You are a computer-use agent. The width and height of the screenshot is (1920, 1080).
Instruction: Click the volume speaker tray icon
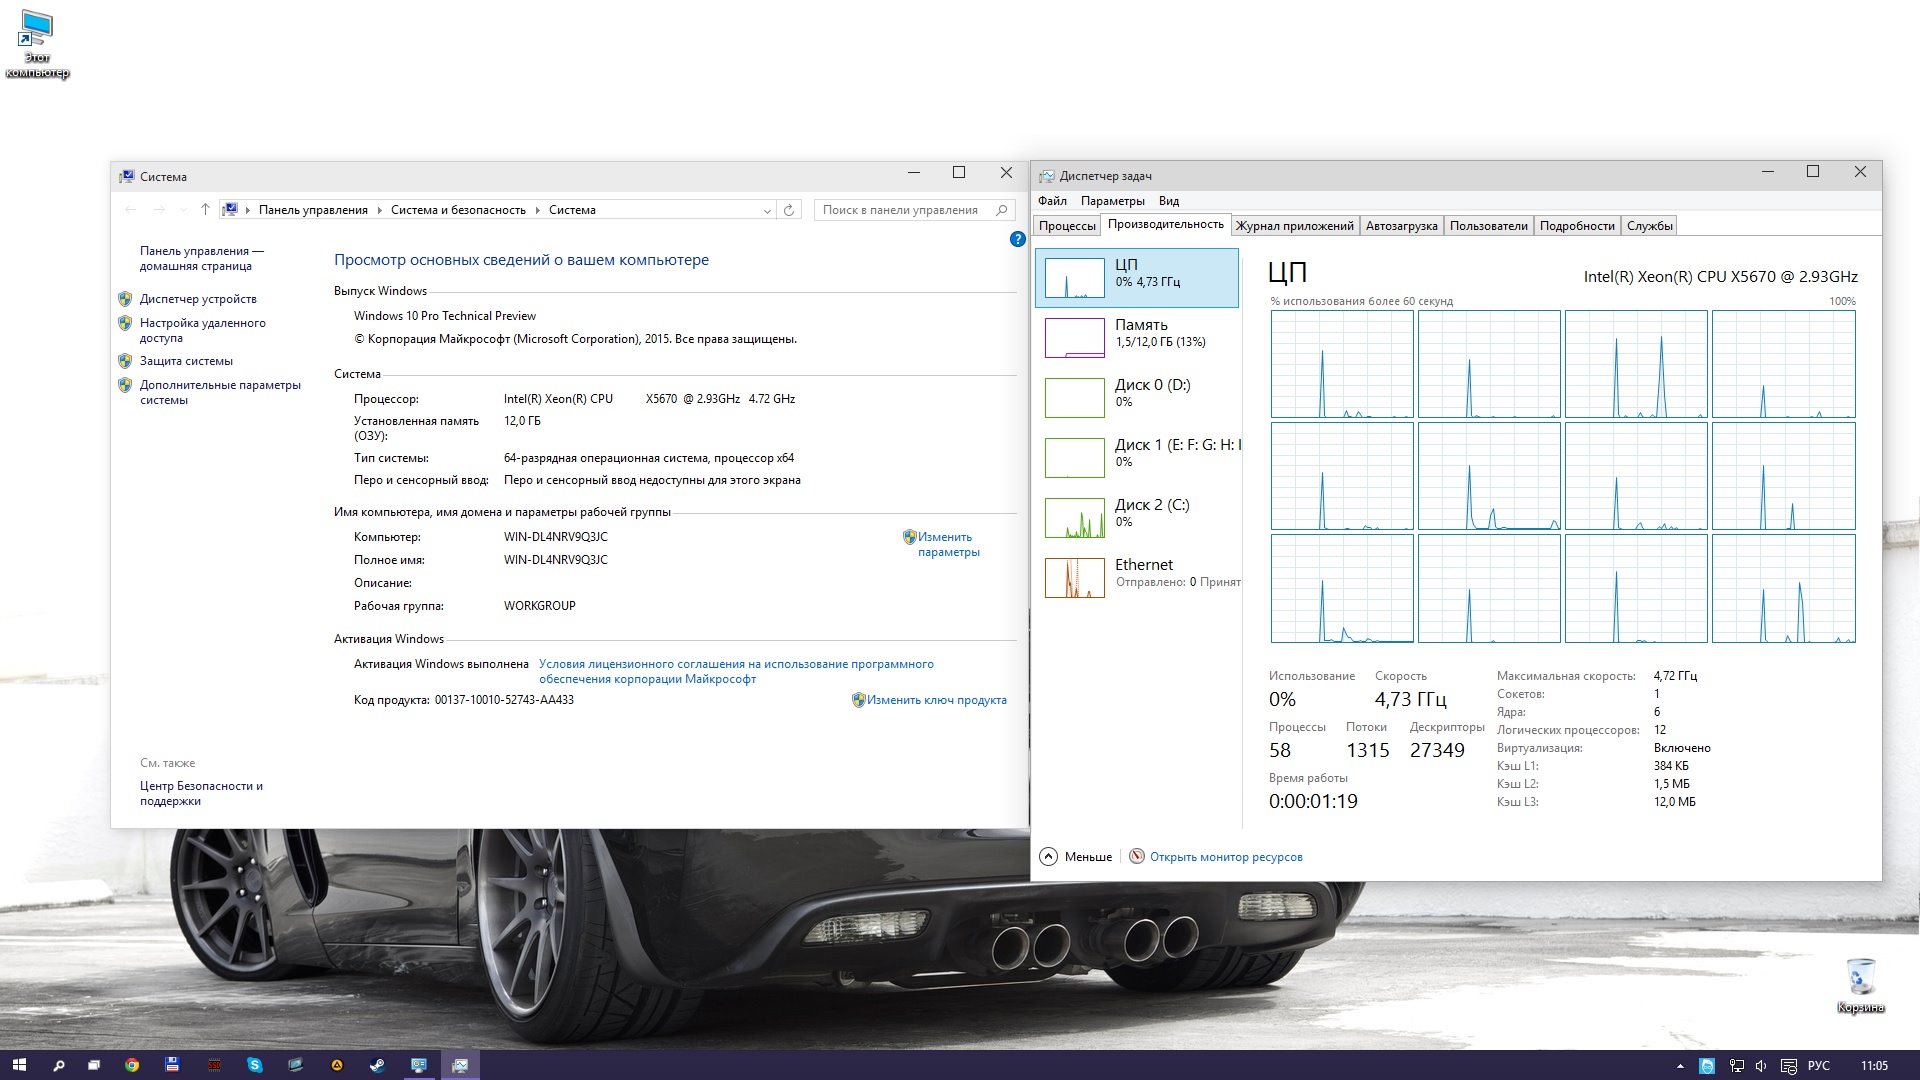click(x=1761, y=1066)
